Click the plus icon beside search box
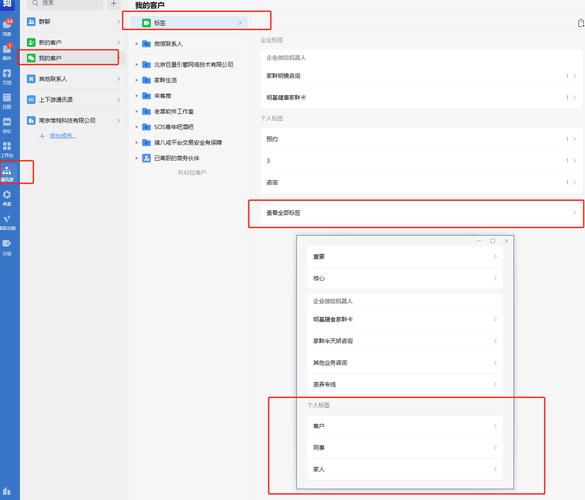This screenshot has width=585, height=500. tap(114, 3)
